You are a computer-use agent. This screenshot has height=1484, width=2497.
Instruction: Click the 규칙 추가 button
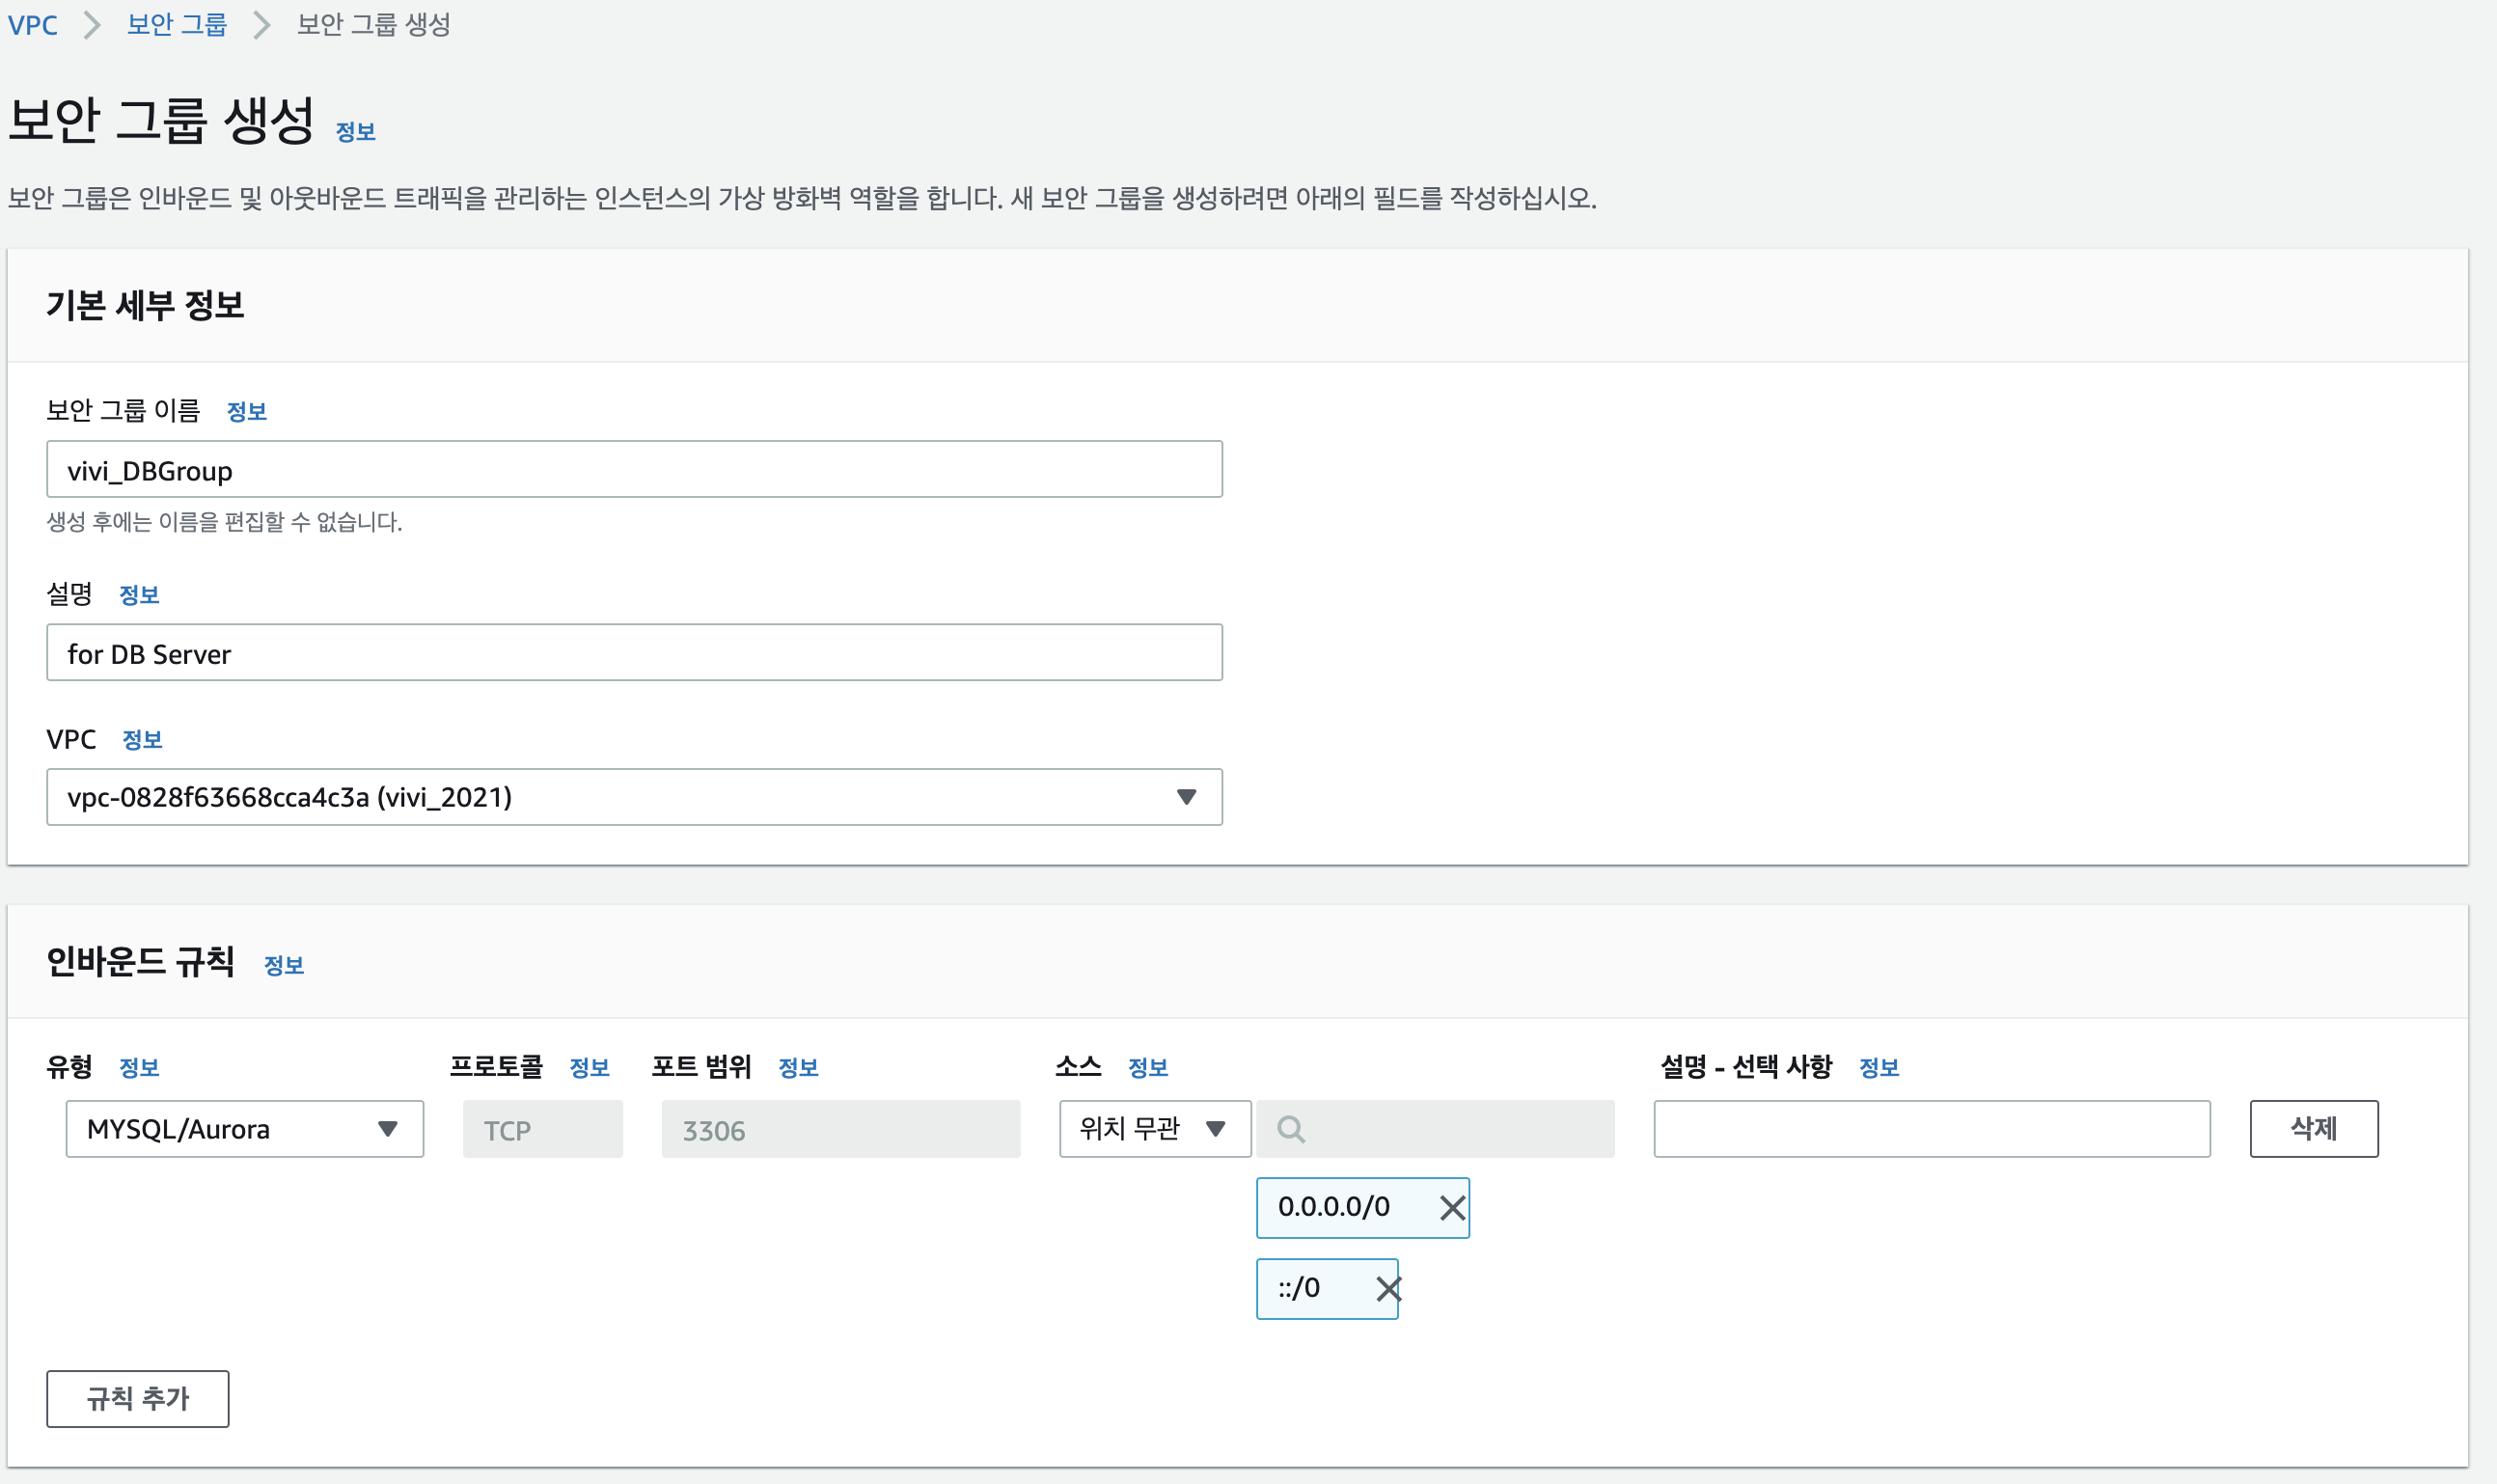[x=137, y=1398]
